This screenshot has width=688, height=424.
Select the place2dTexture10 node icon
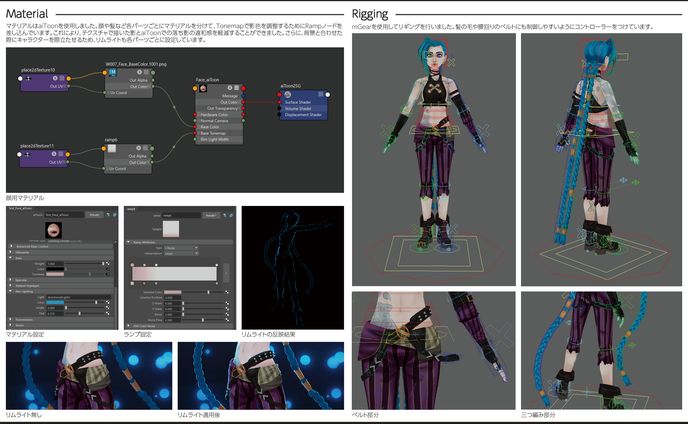click(28, 79)
